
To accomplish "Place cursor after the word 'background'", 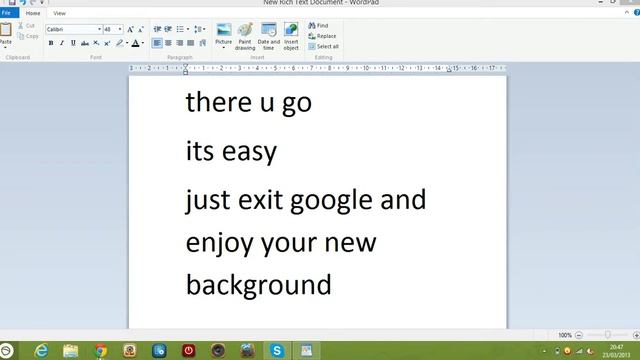I will (x=332, y=284).
